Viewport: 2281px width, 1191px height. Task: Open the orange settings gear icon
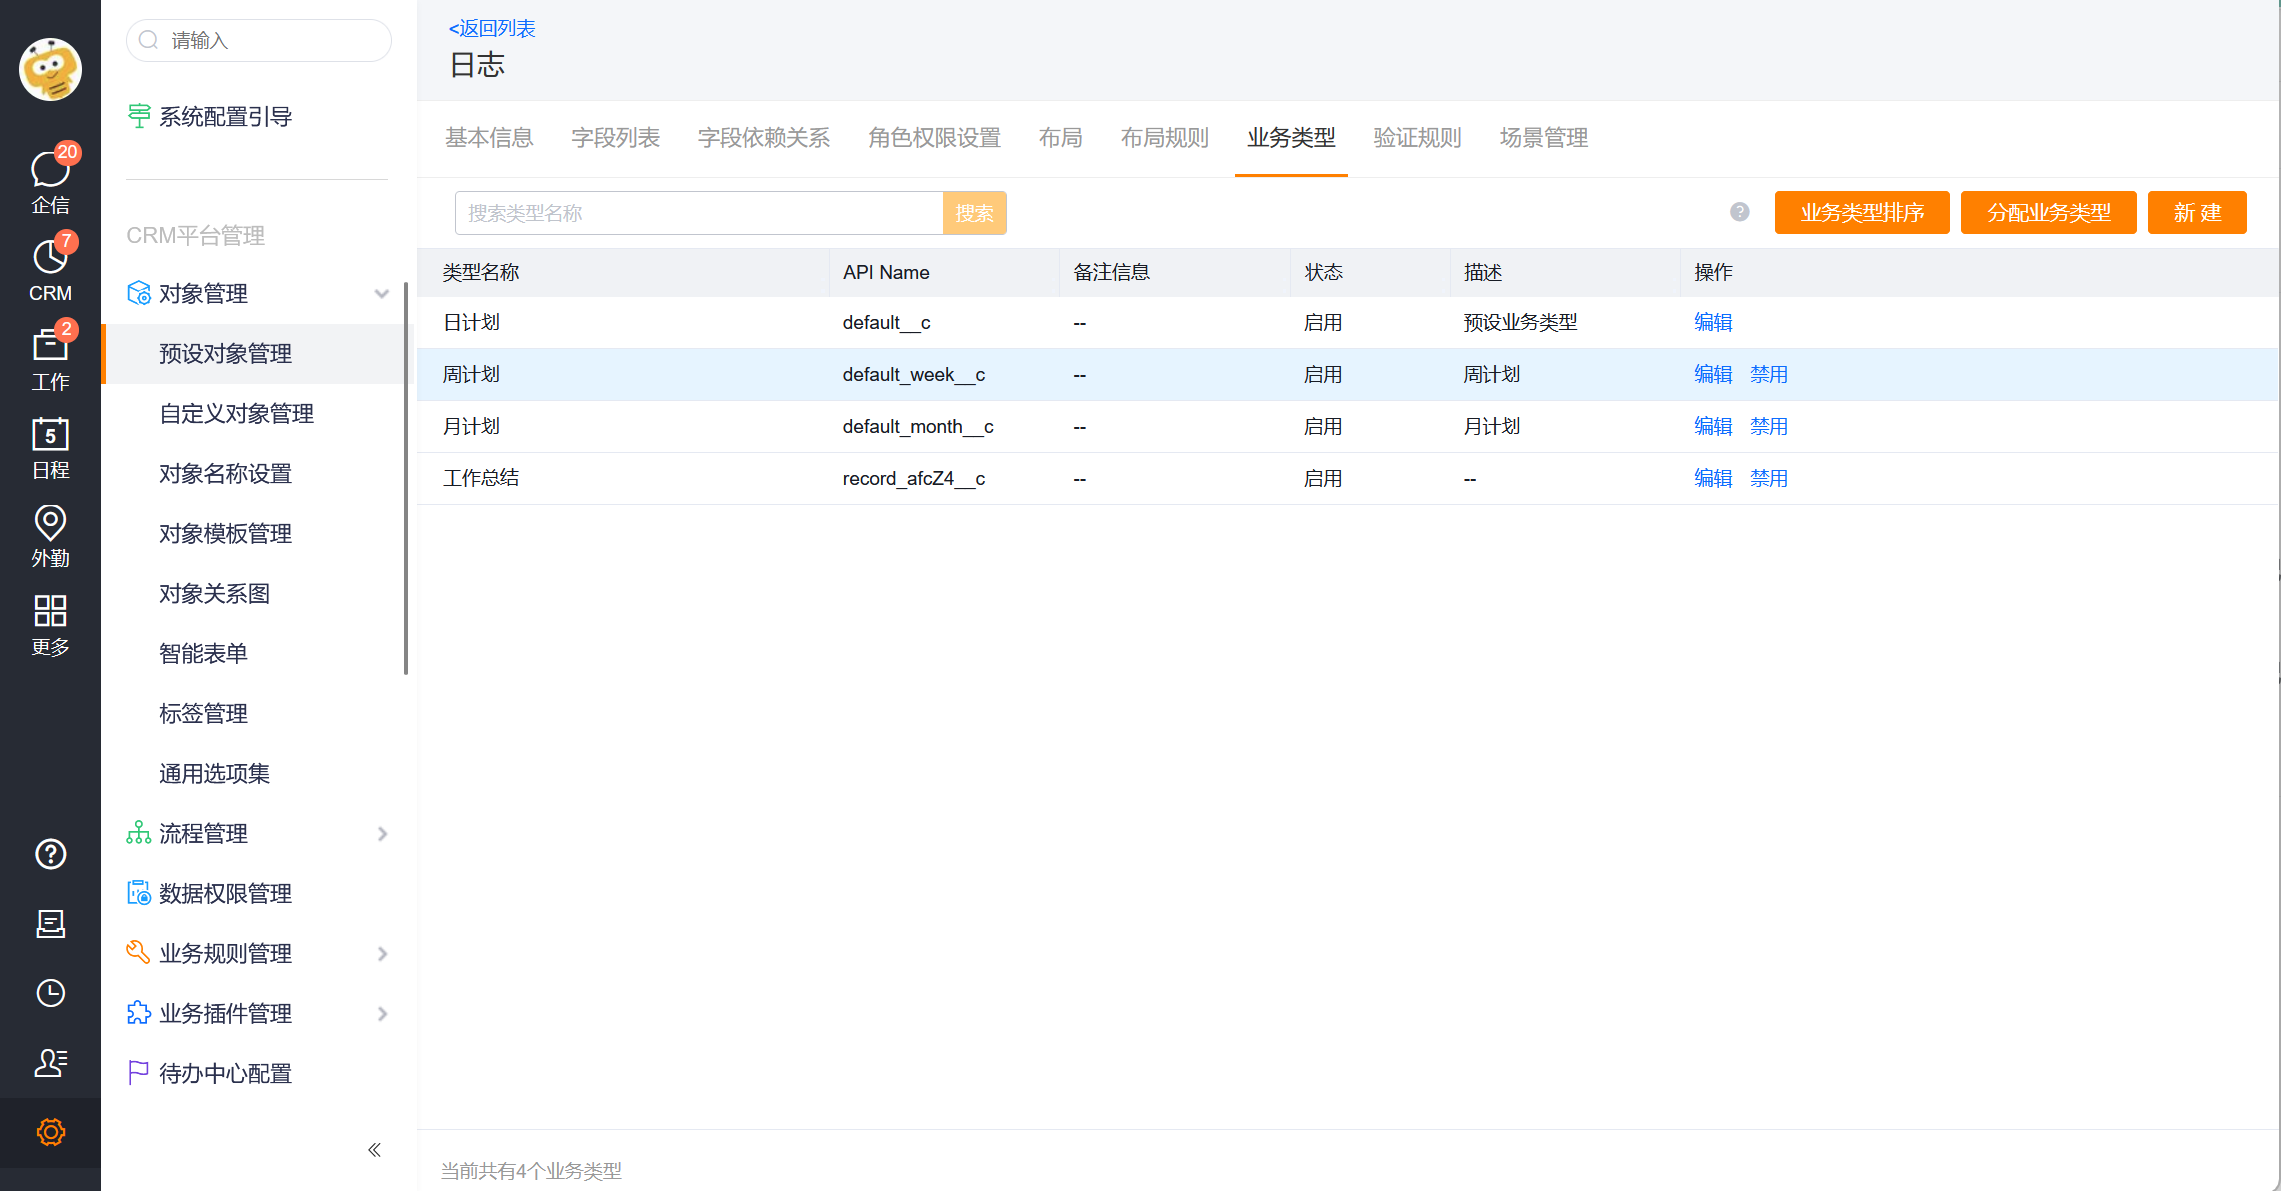coord(50,1132)
